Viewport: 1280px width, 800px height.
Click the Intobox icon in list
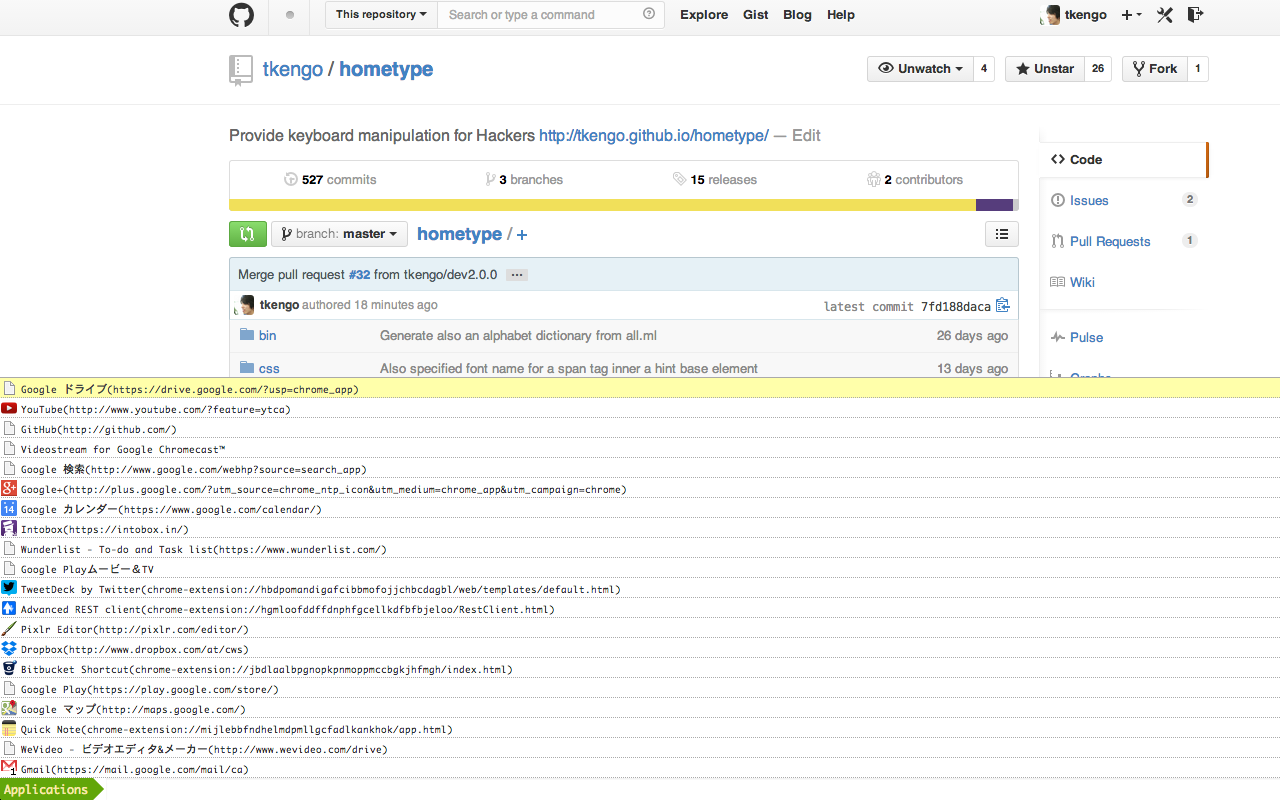pos(9,528)
